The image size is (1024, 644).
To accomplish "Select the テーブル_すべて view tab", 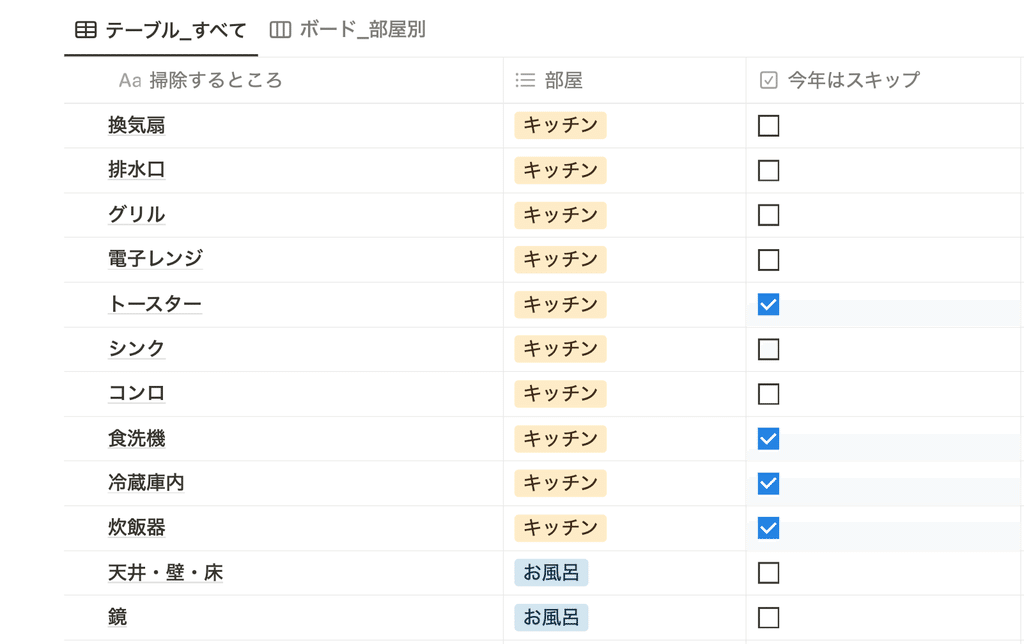I will click(161, 29).
